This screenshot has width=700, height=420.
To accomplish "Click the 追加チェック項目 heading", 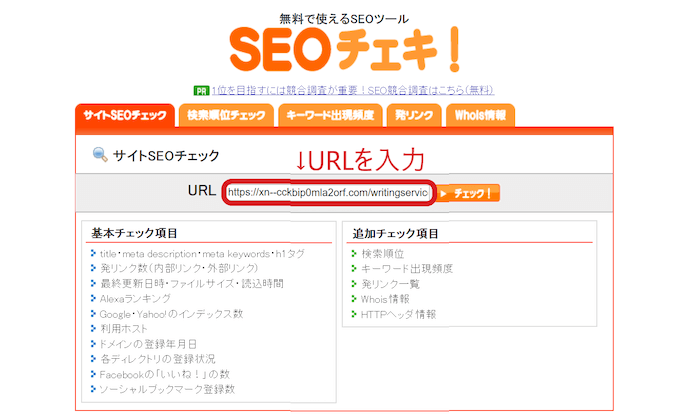I will pyautogui.click(x=396, y=233).
